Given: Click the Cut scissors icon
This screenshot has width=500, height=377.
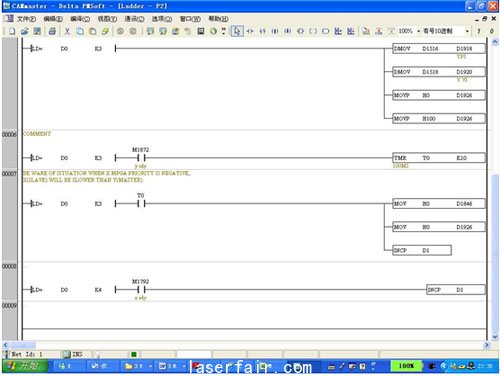Looking at the screenshot, I should (x=67, y=31).
